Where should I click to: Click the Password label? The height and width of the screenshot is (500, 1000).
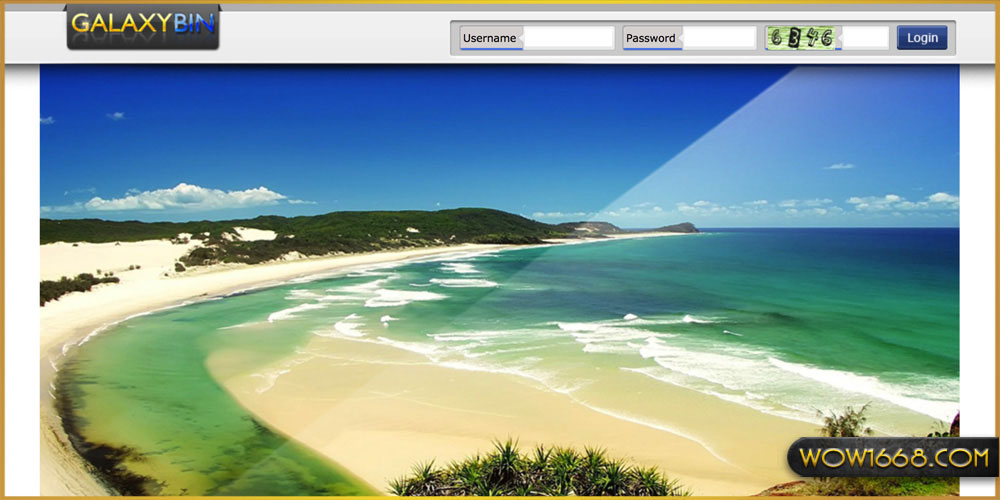tap(650, 38)
